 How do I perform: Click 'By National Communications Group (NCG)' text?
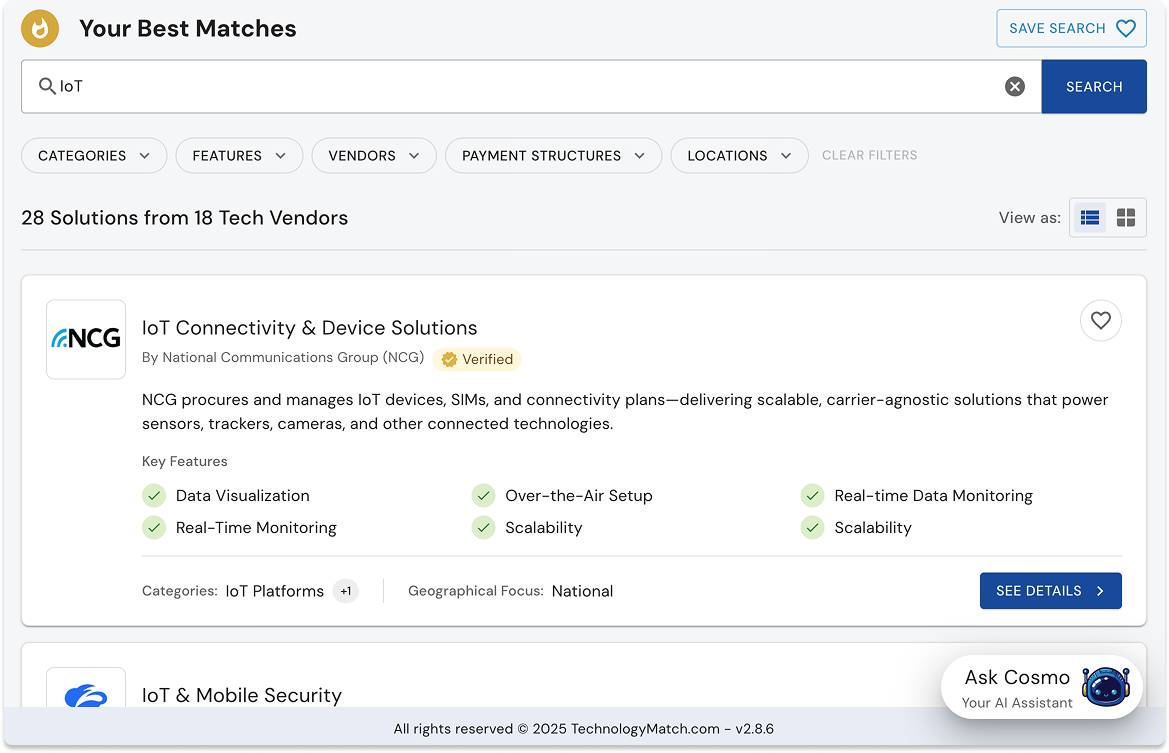[283, 358]
